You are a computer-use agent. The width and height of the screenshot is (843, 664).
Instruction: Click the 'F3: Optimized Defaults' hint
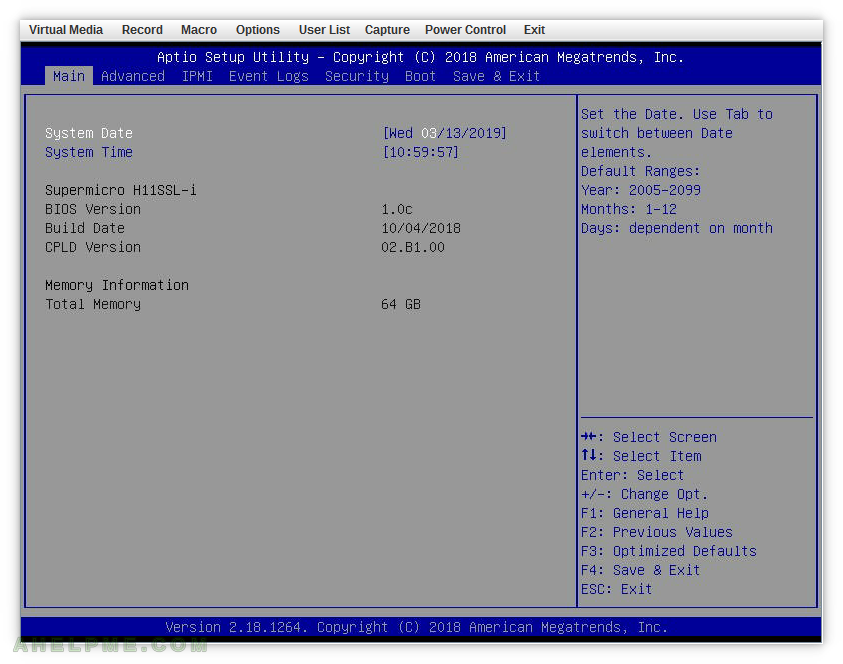click(669, 551)
